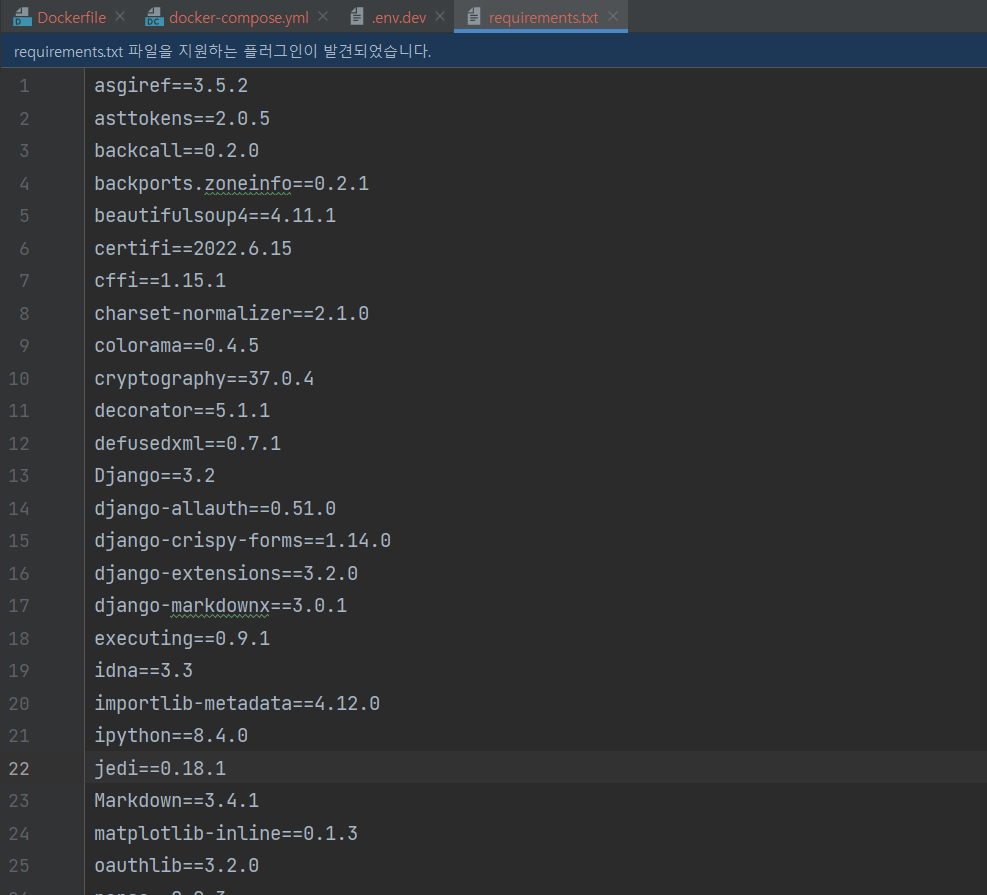Viewport: 987px width, 895px height.
Task: Click the beautifulsoup4==4.11.1 entry
Action: pyautogui.click(x=215, y=216)
